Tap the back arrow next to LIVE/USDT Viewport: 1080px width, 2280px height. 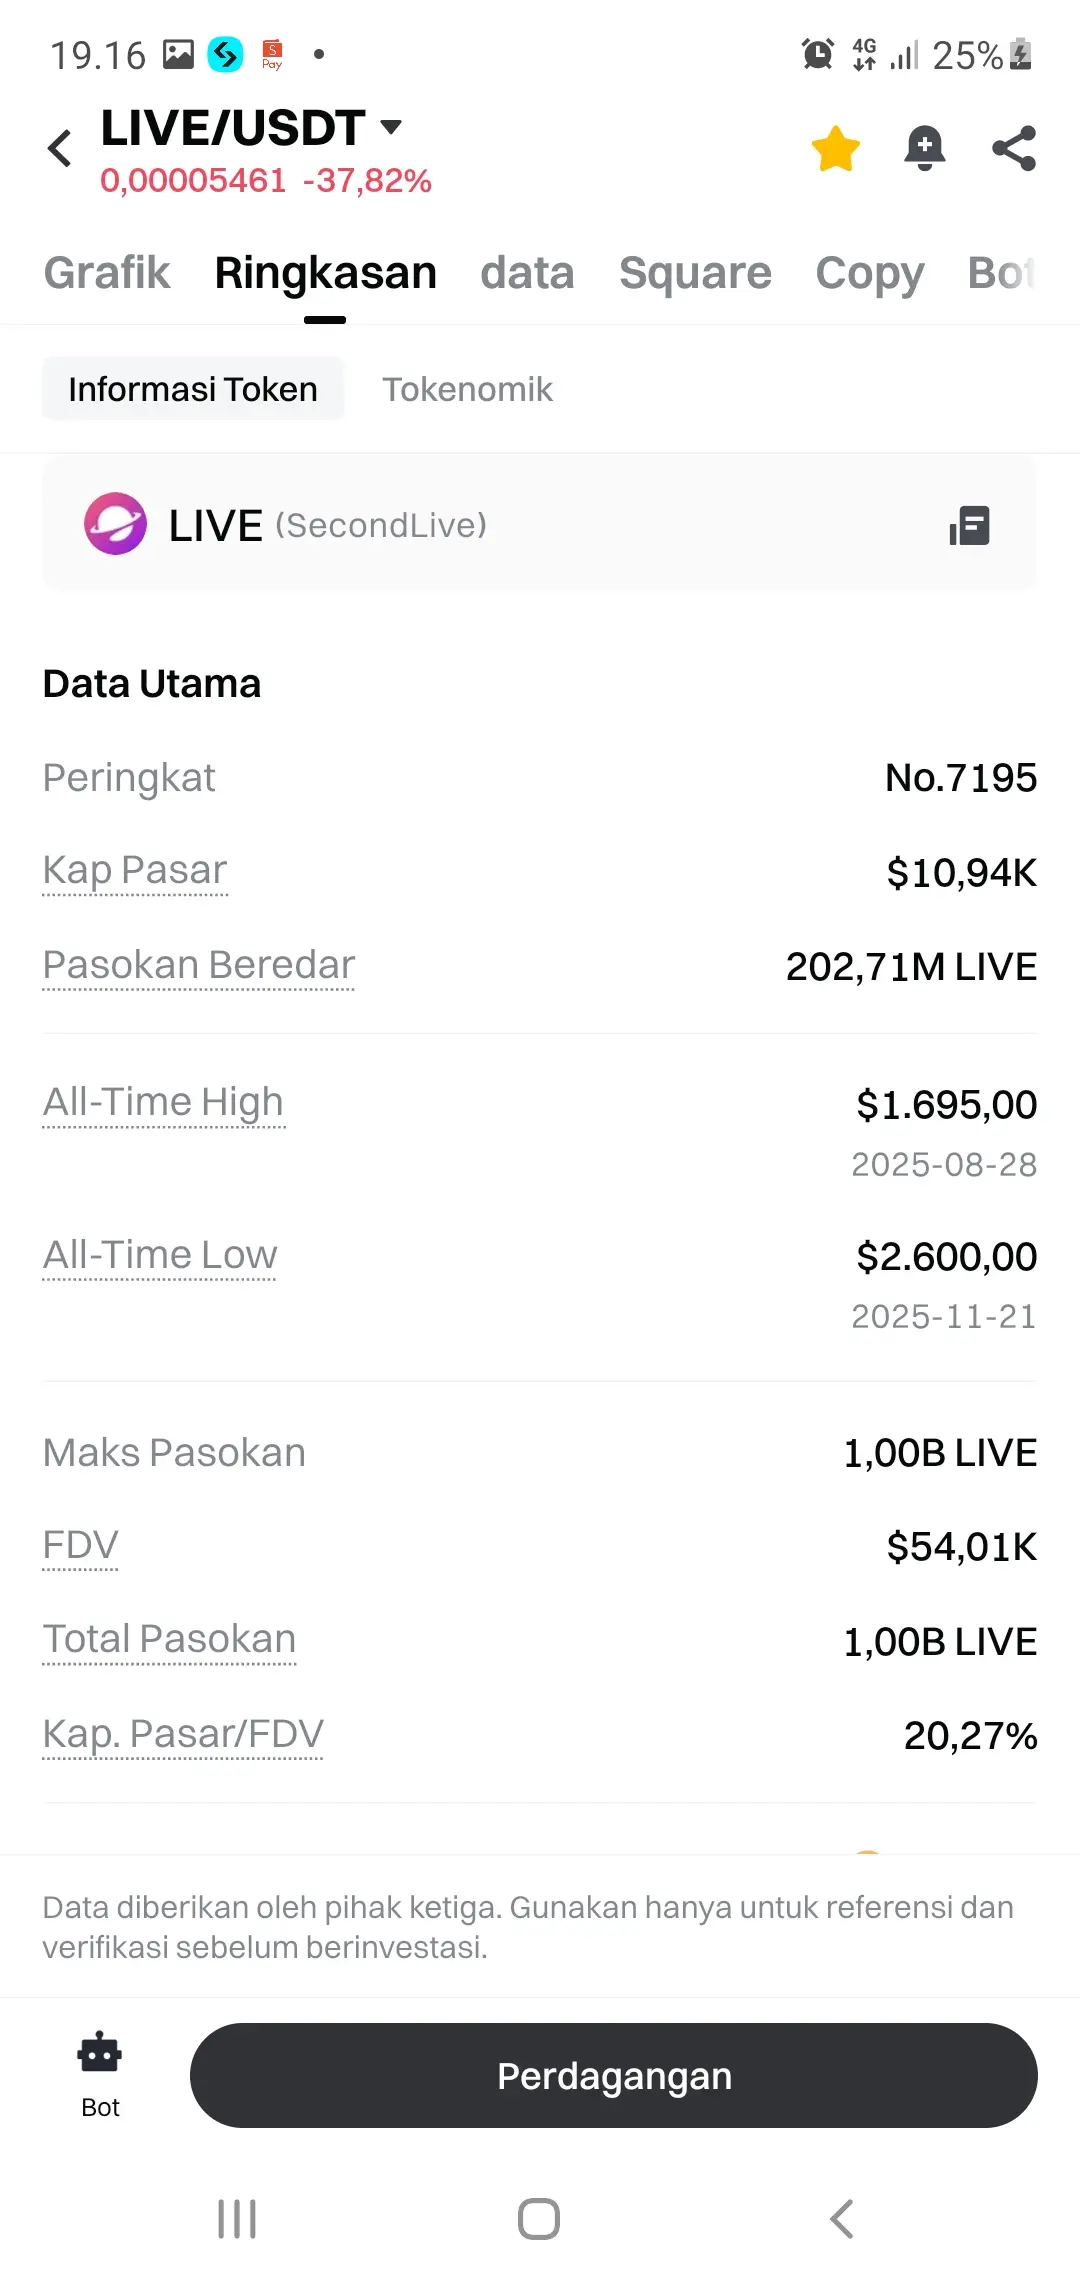[x=60, y=148]
